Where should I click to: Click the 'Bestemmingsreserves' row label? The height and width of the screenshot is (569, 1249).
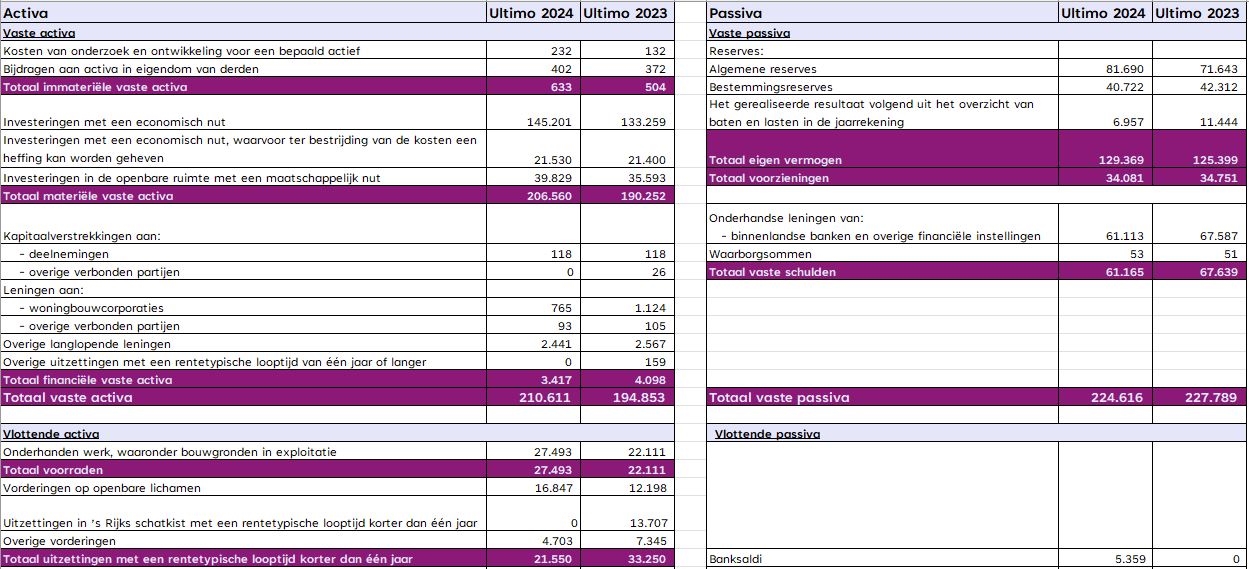click(x=769, y=87)
